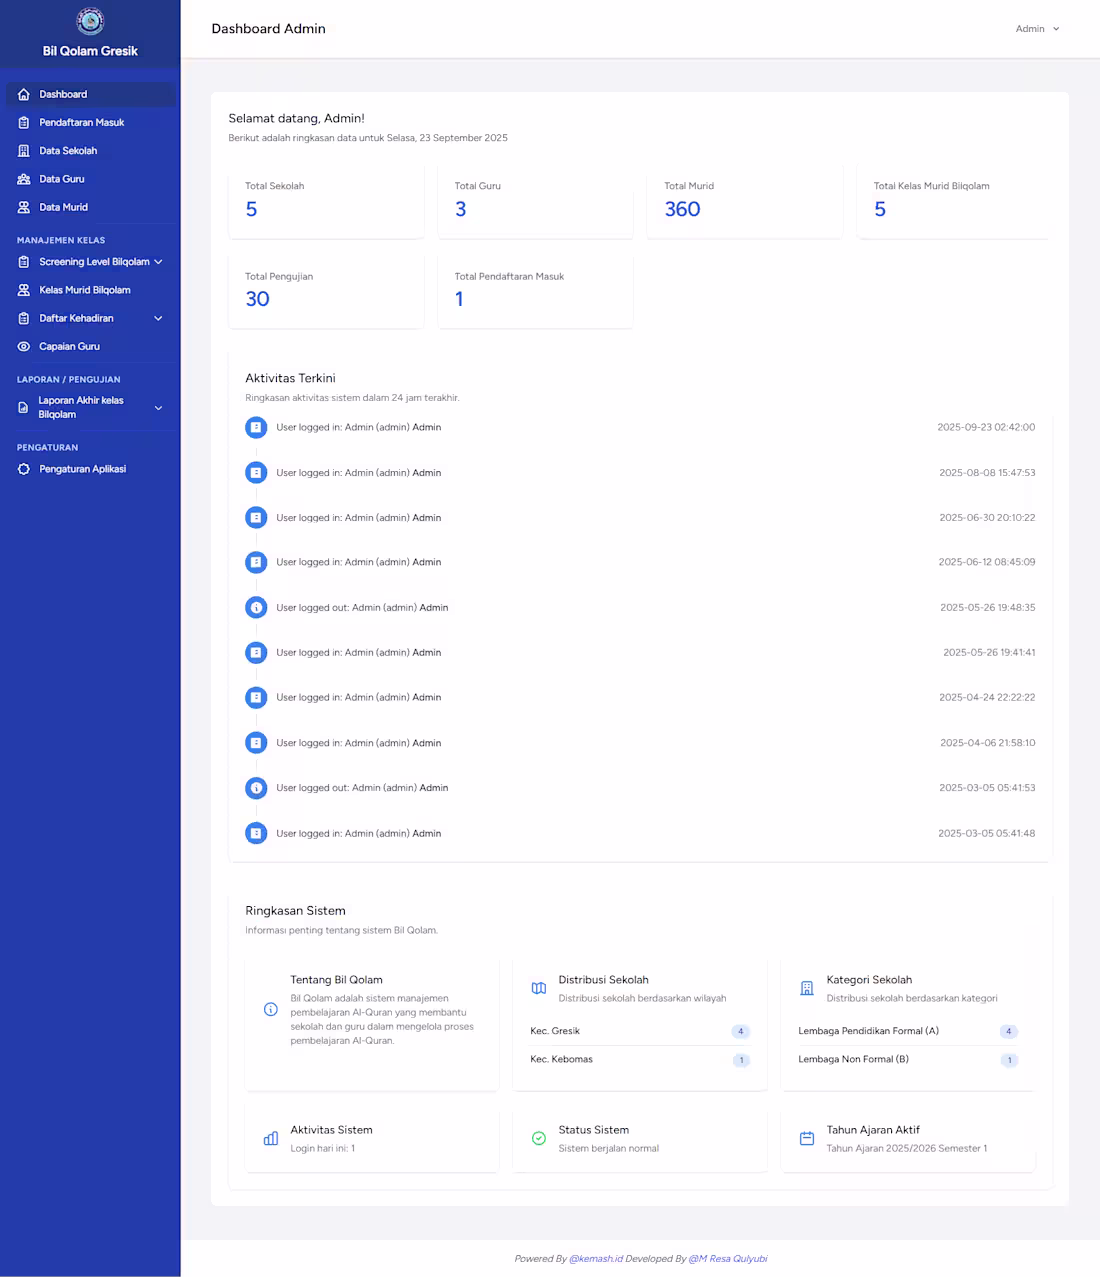Click the Bil Qolam Gresik brand title
The height and width of the screenshot is (1278, 1100).
90,51
